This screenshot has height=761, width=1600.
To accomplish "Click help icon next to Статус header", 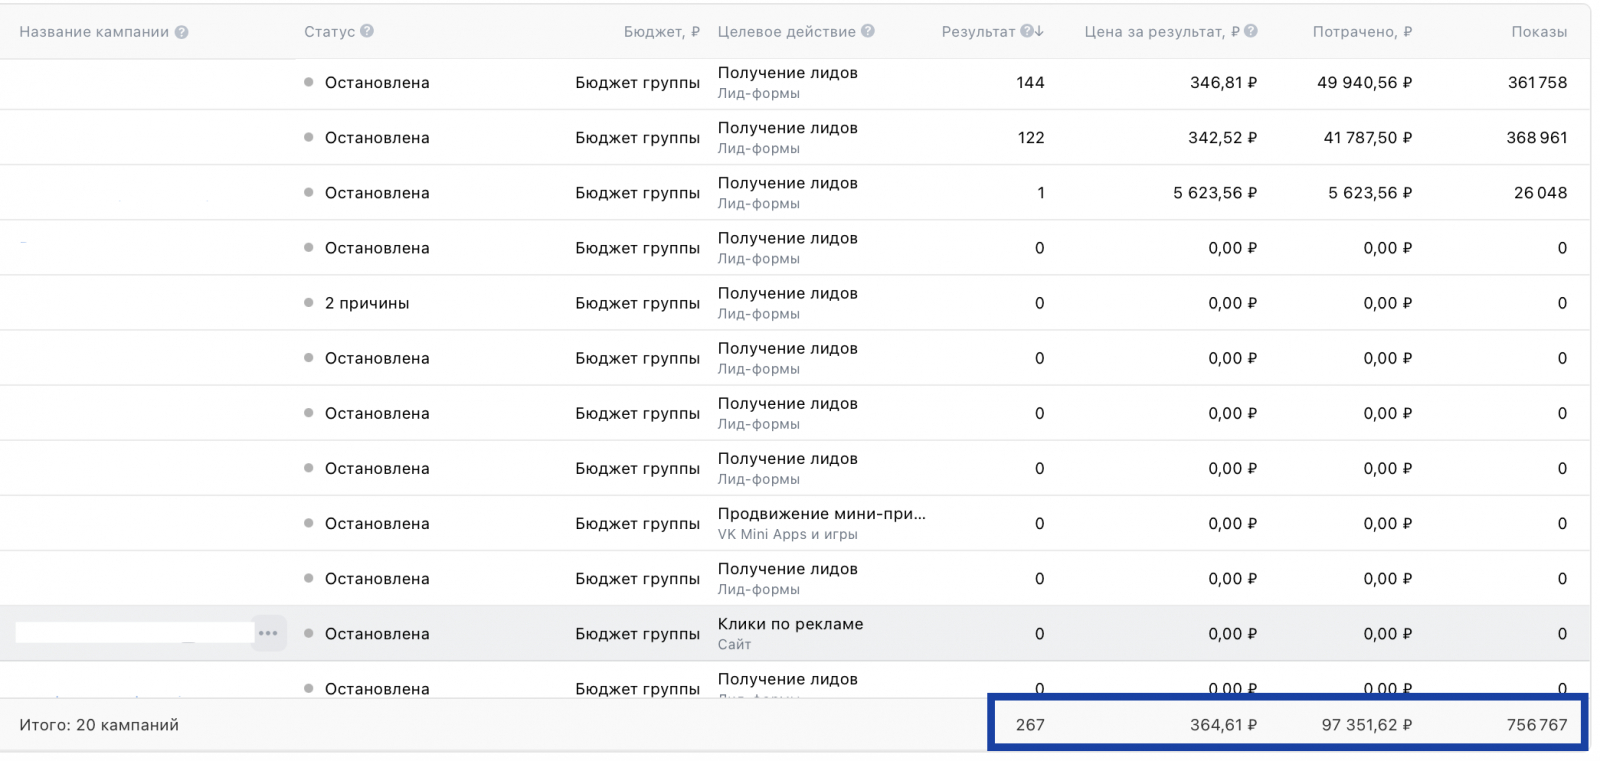I will tap(367, 31).
